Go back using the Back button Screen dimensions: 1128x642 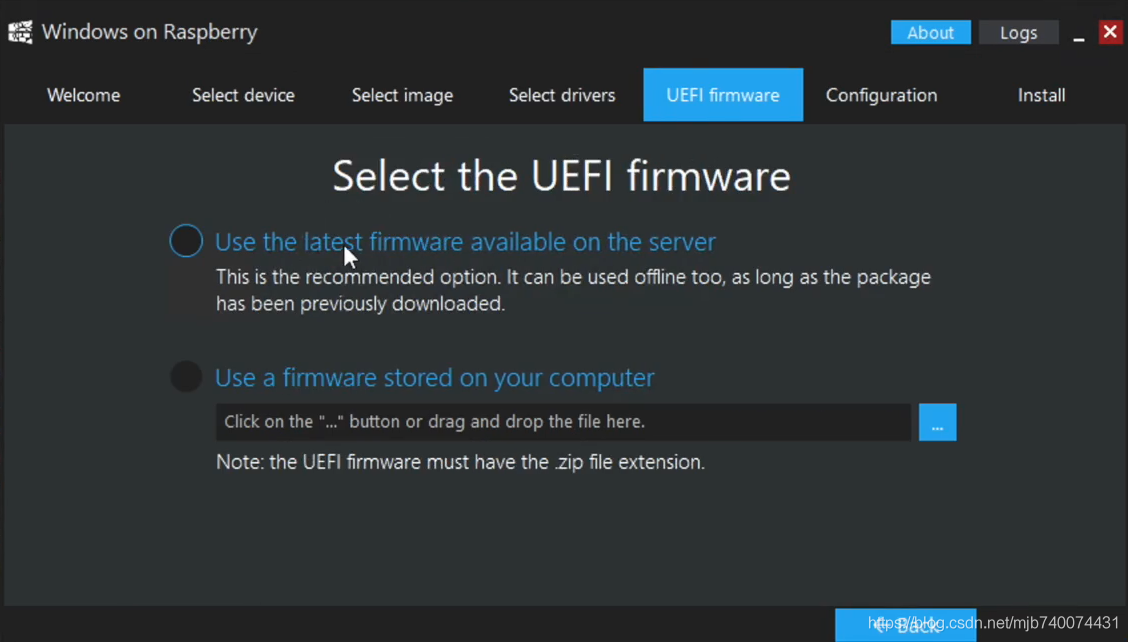[905, 625]
